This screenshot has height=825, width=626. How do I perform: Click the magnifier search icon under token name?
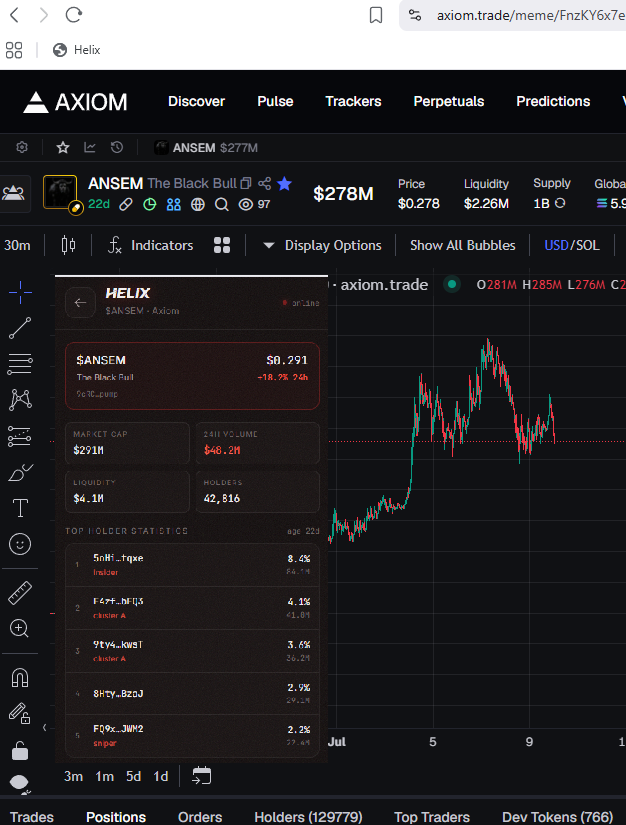point(222,204)
